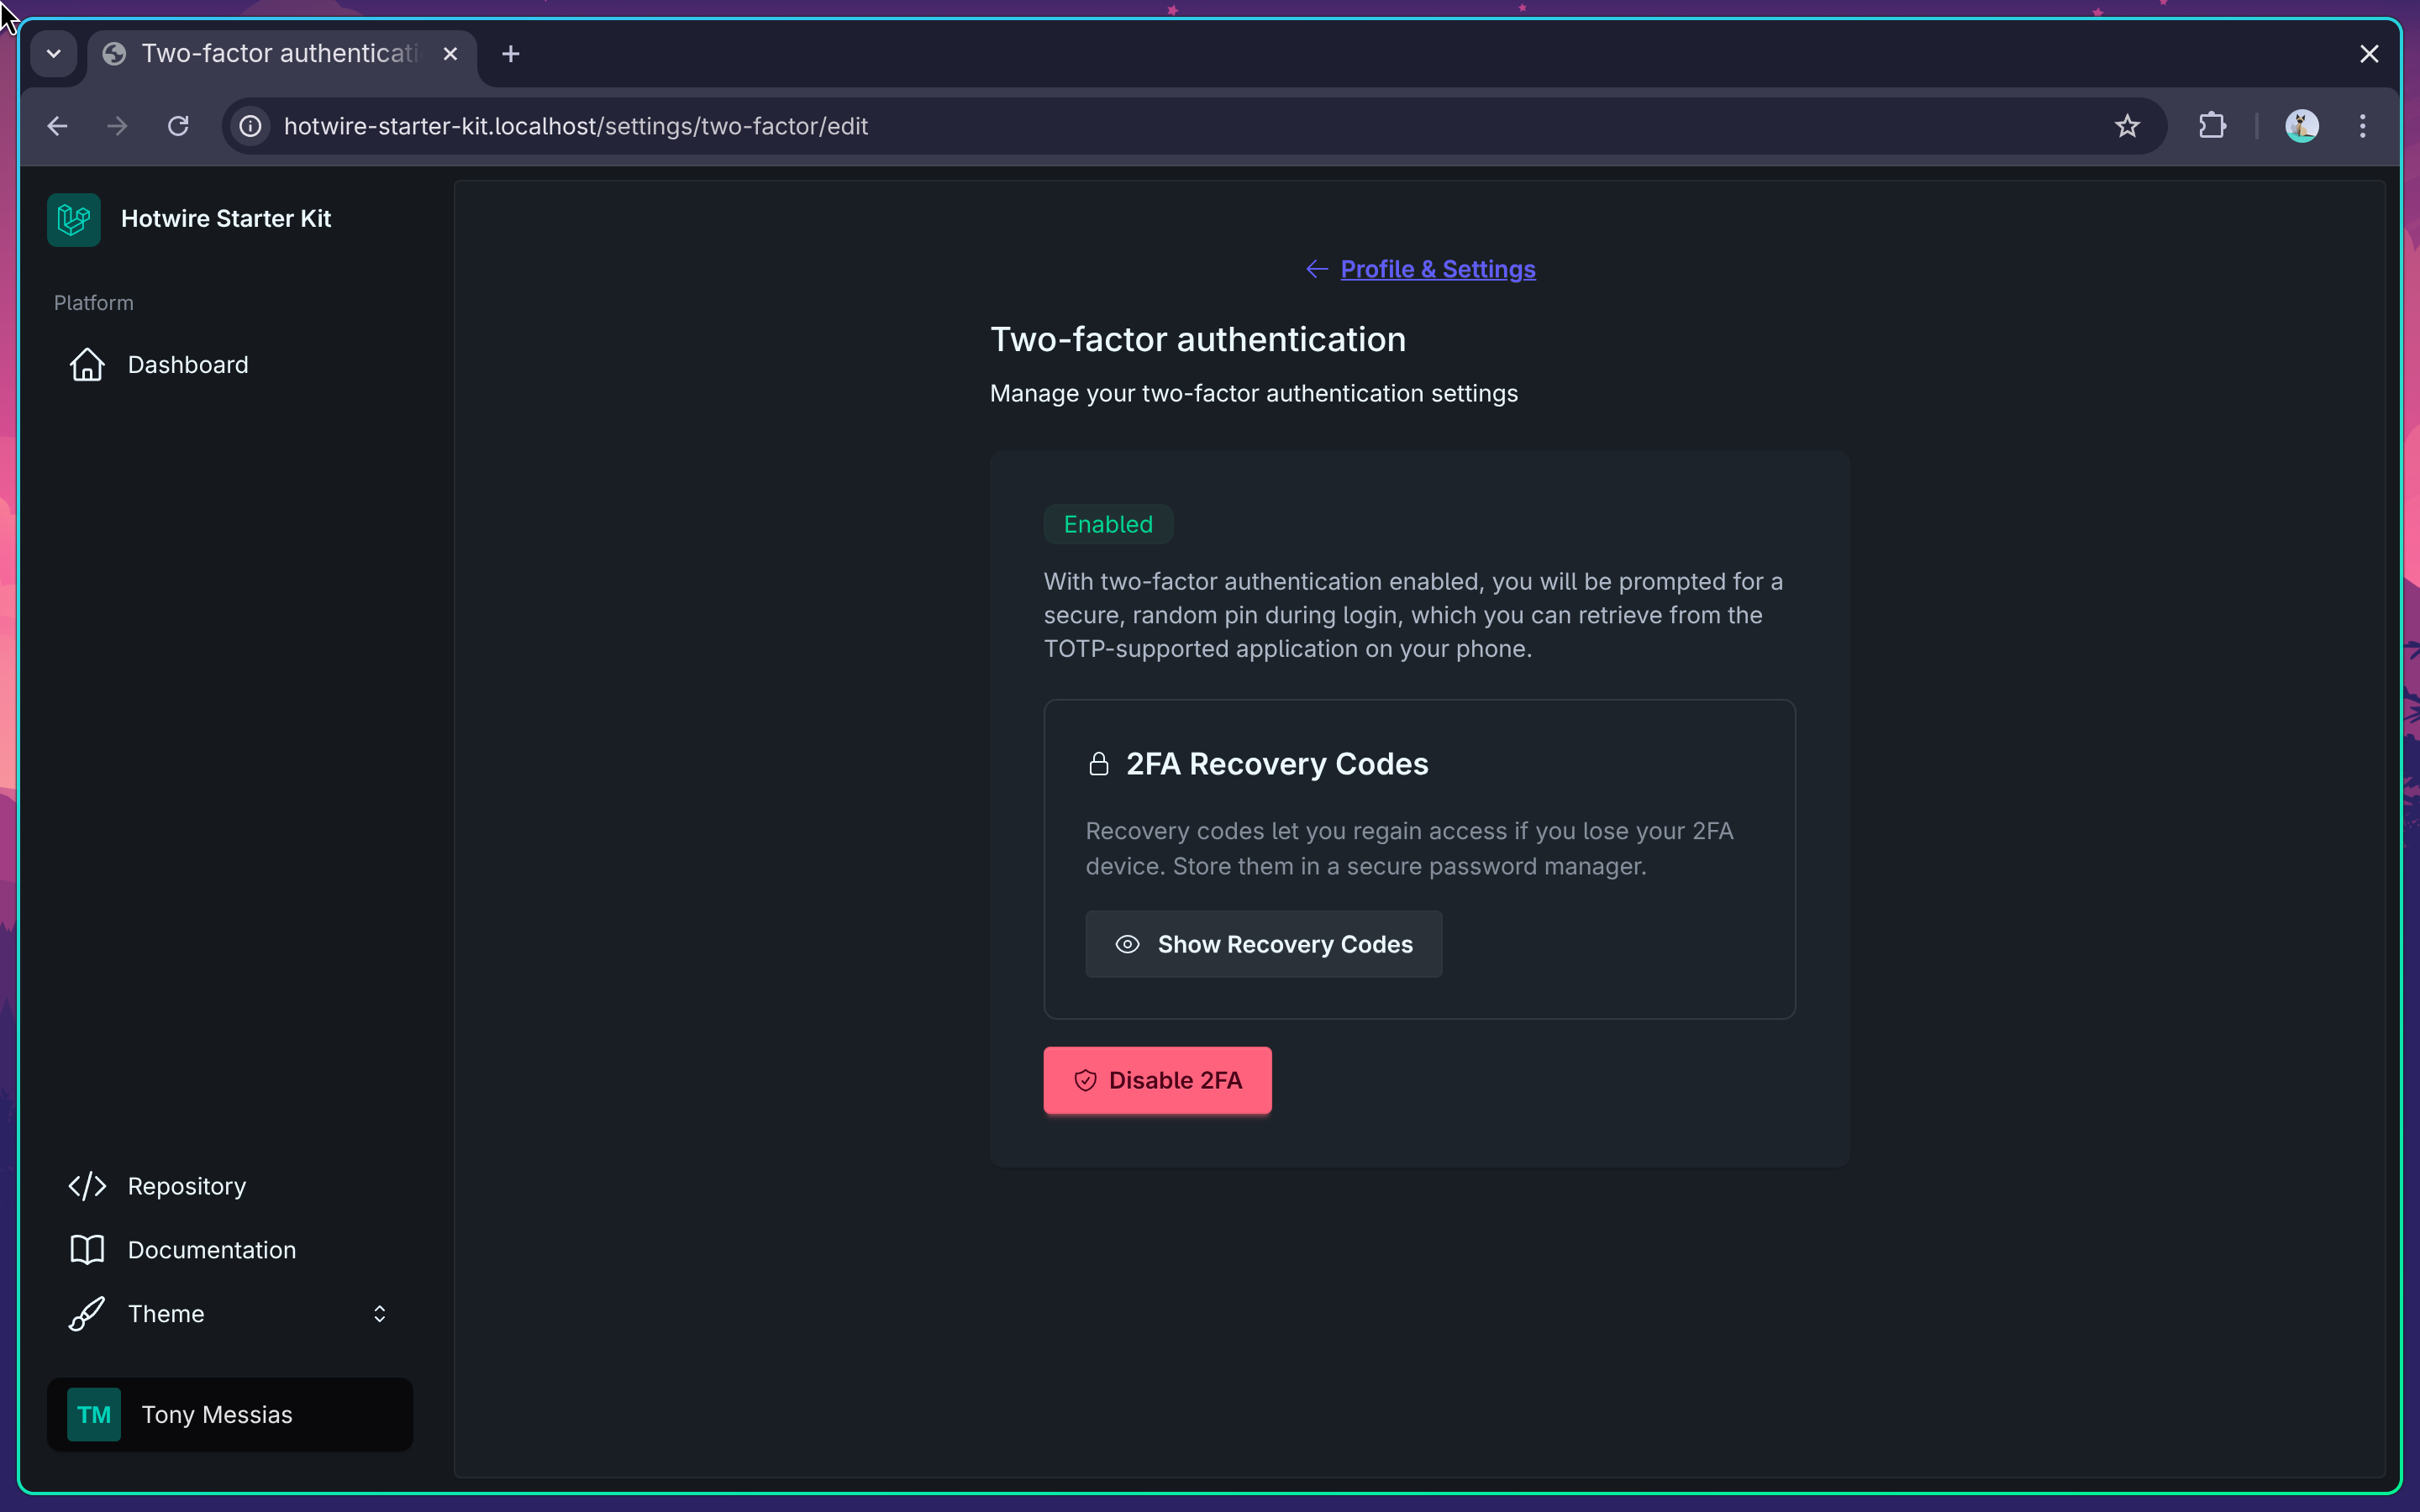Screen dimensions: 2420x1512
Task: Open a new browser tab
Action: pyautogui.click(x=511, y=54)
